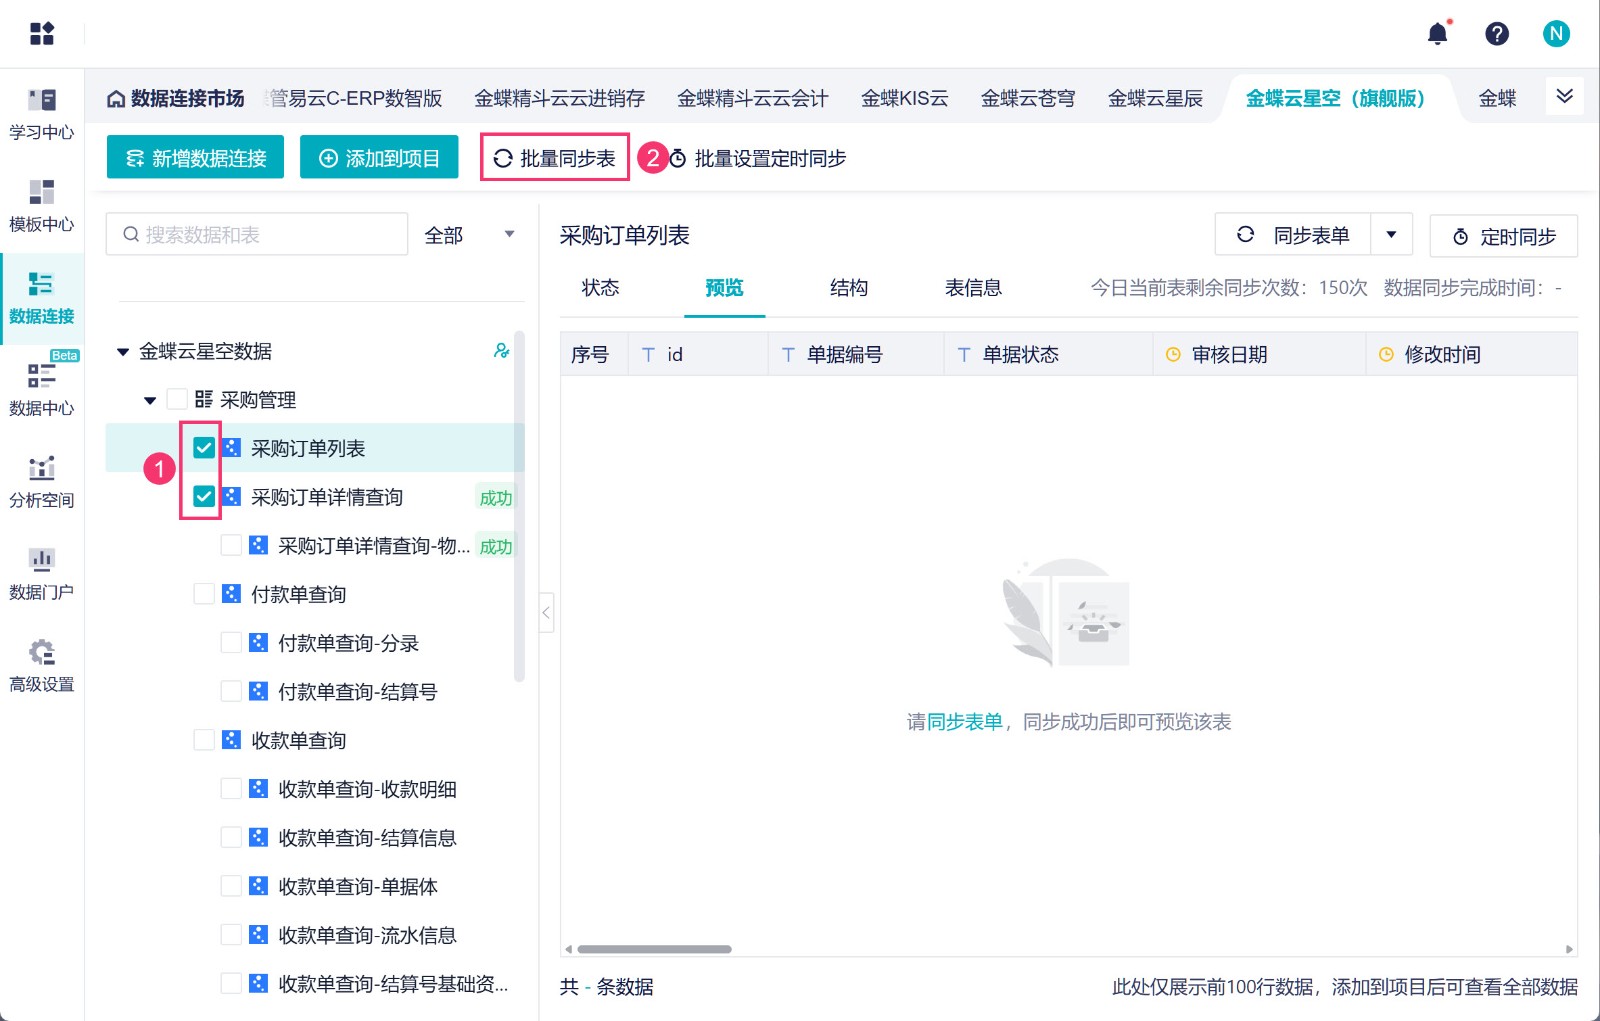The height and width of the screenshot is (1021, 1600).
Task: Open the 全部 filter dropdown
Action: coord(469,235)
